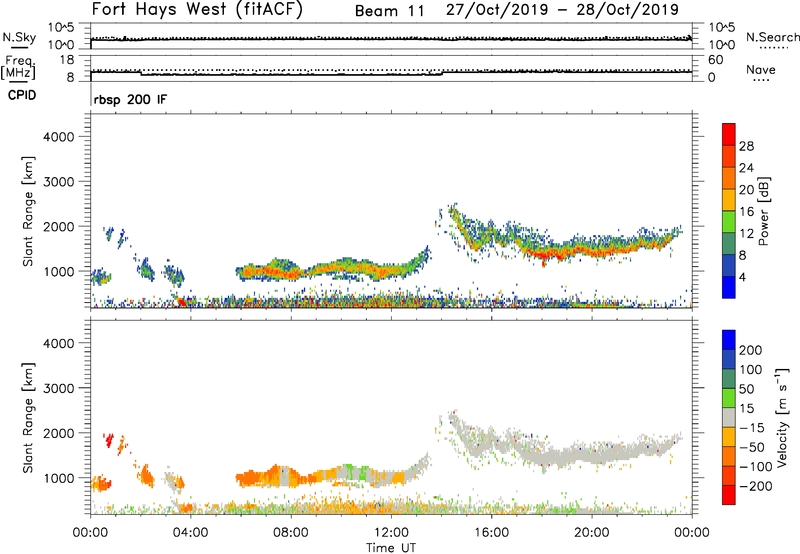Click the 'rbsp 200 IF' CPID text
The image size is (800, 554).
[130, 99]
